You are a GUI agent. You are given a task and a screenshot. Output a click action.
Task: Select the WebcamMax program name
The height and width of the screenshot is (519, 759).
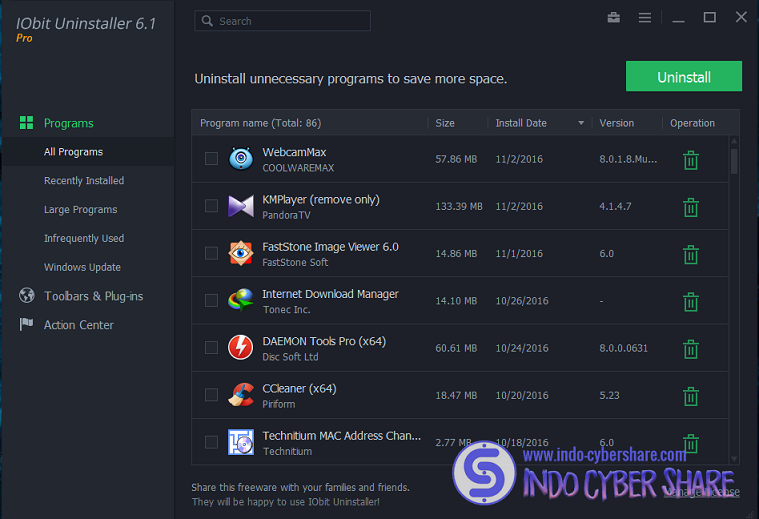pyautogui.click(x=294, y=152)
